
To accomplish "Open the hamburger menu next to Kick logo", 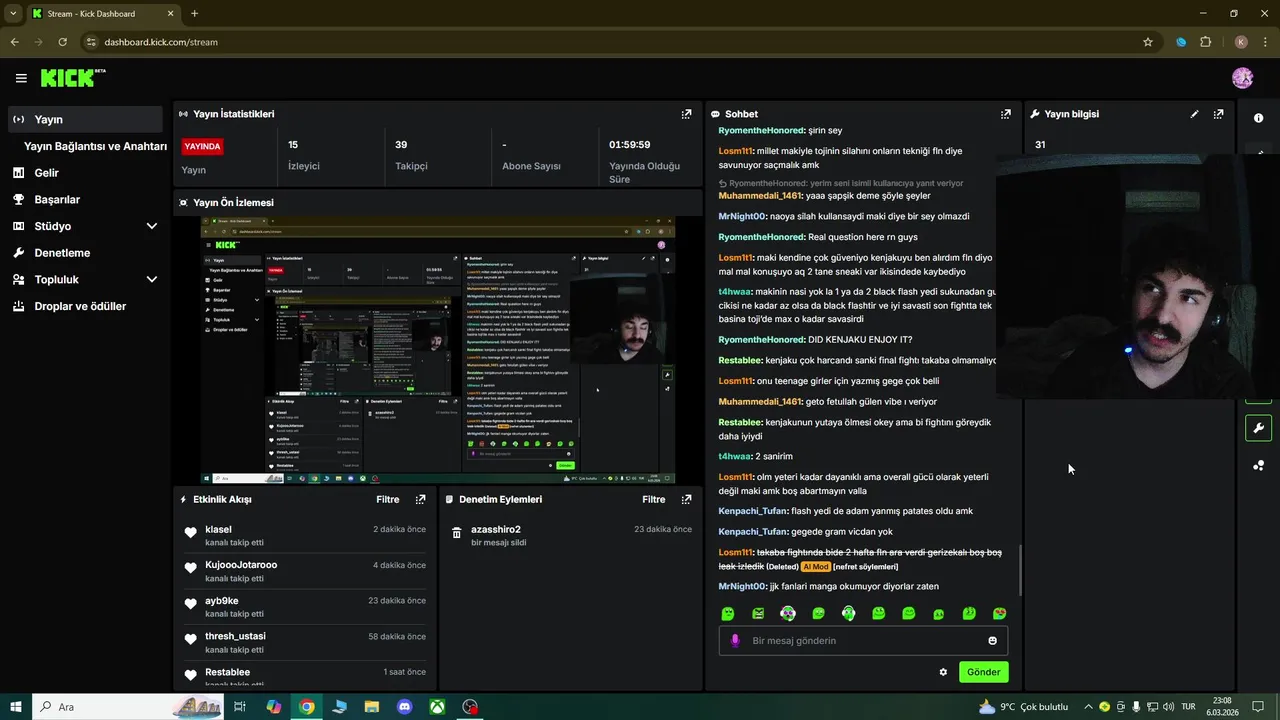I will pos(21,78).
